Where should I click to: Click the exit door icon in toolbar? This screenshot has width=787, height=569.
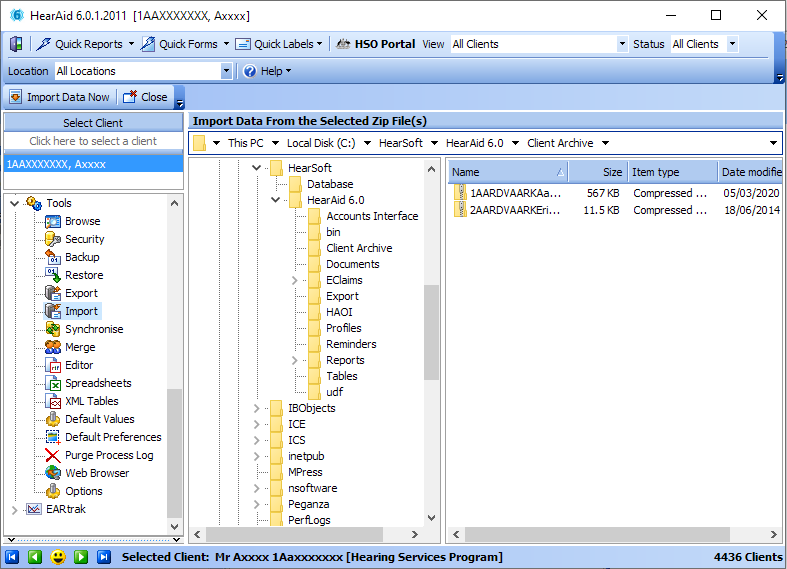[x=16, y=44]
